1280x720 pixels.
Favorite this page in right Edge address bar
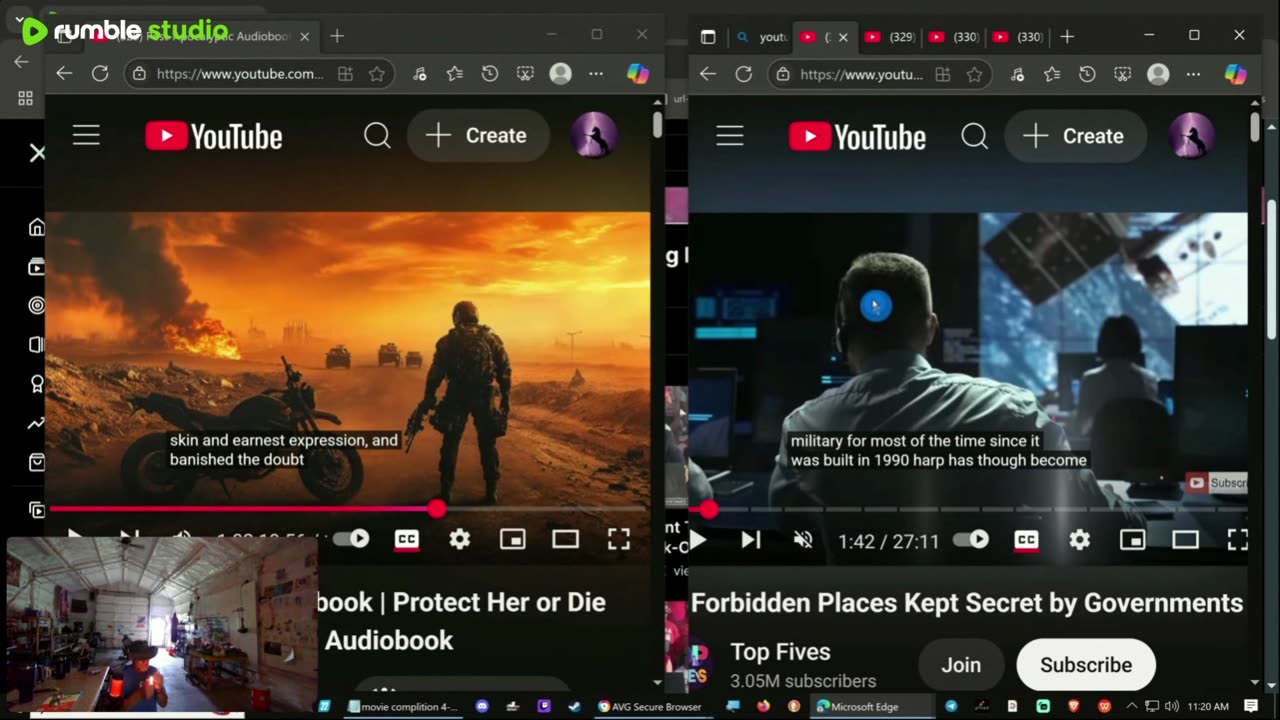click(974, 74)
